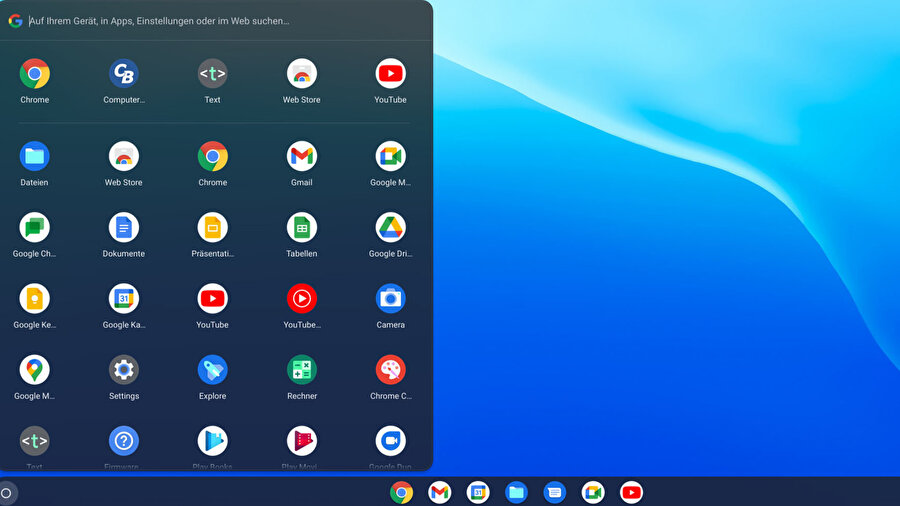Open the Play Movies app

pos(301,441)
